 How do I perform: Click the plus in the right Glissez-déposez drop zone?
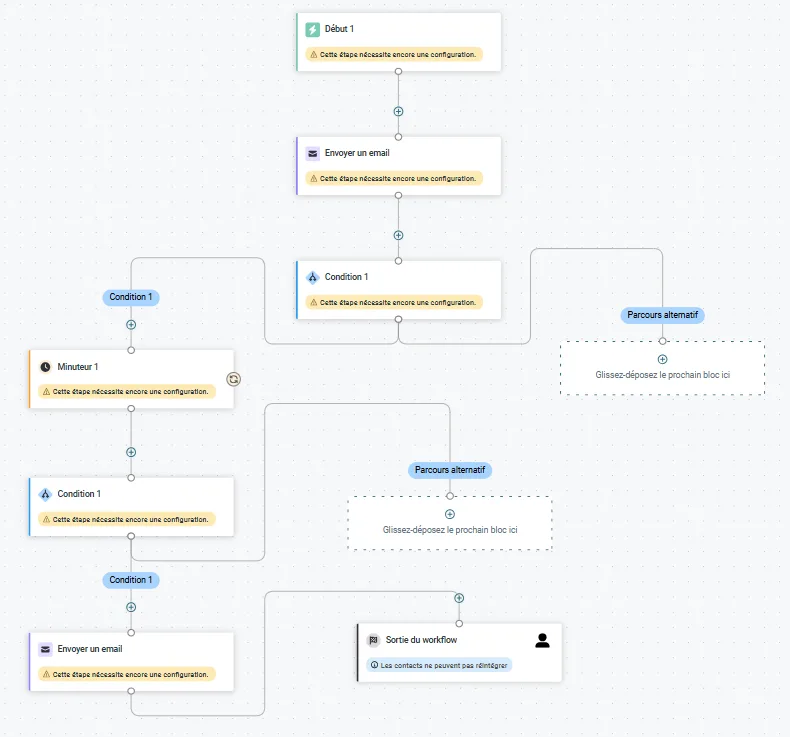pyautogui.click(x=663, y=359)
